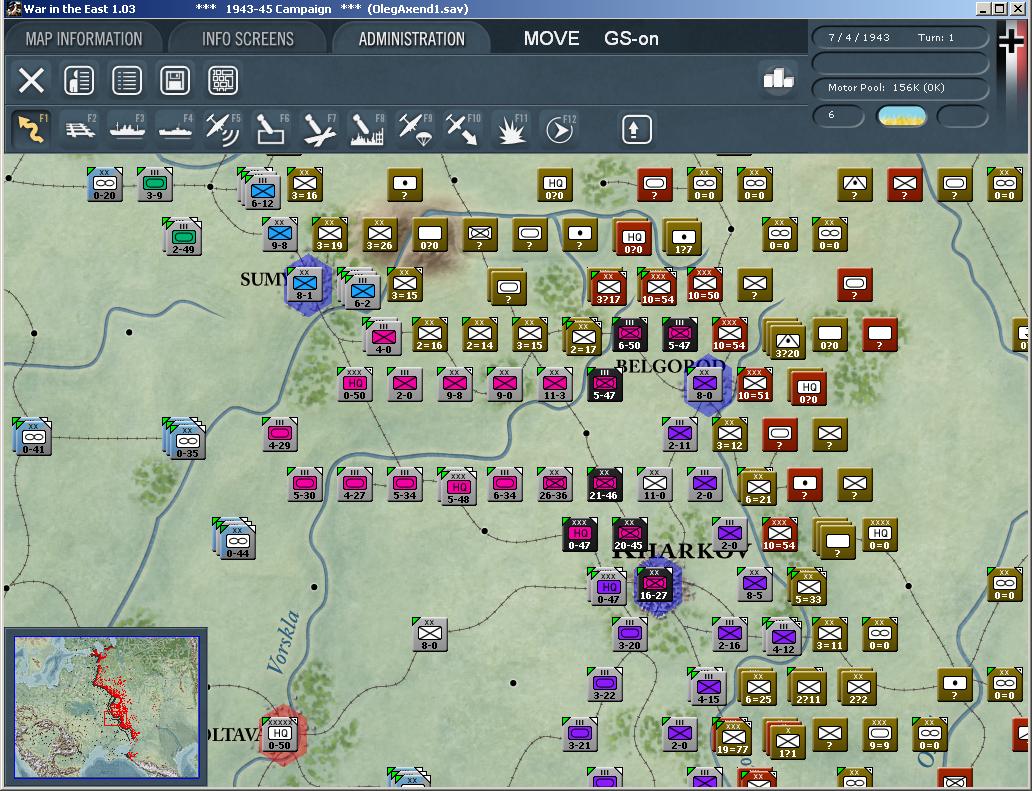Image resolution: width=1032 pixels, height=791 pixels.
Task: Click End Turn arrow (F12)
Action: (559, 128)
